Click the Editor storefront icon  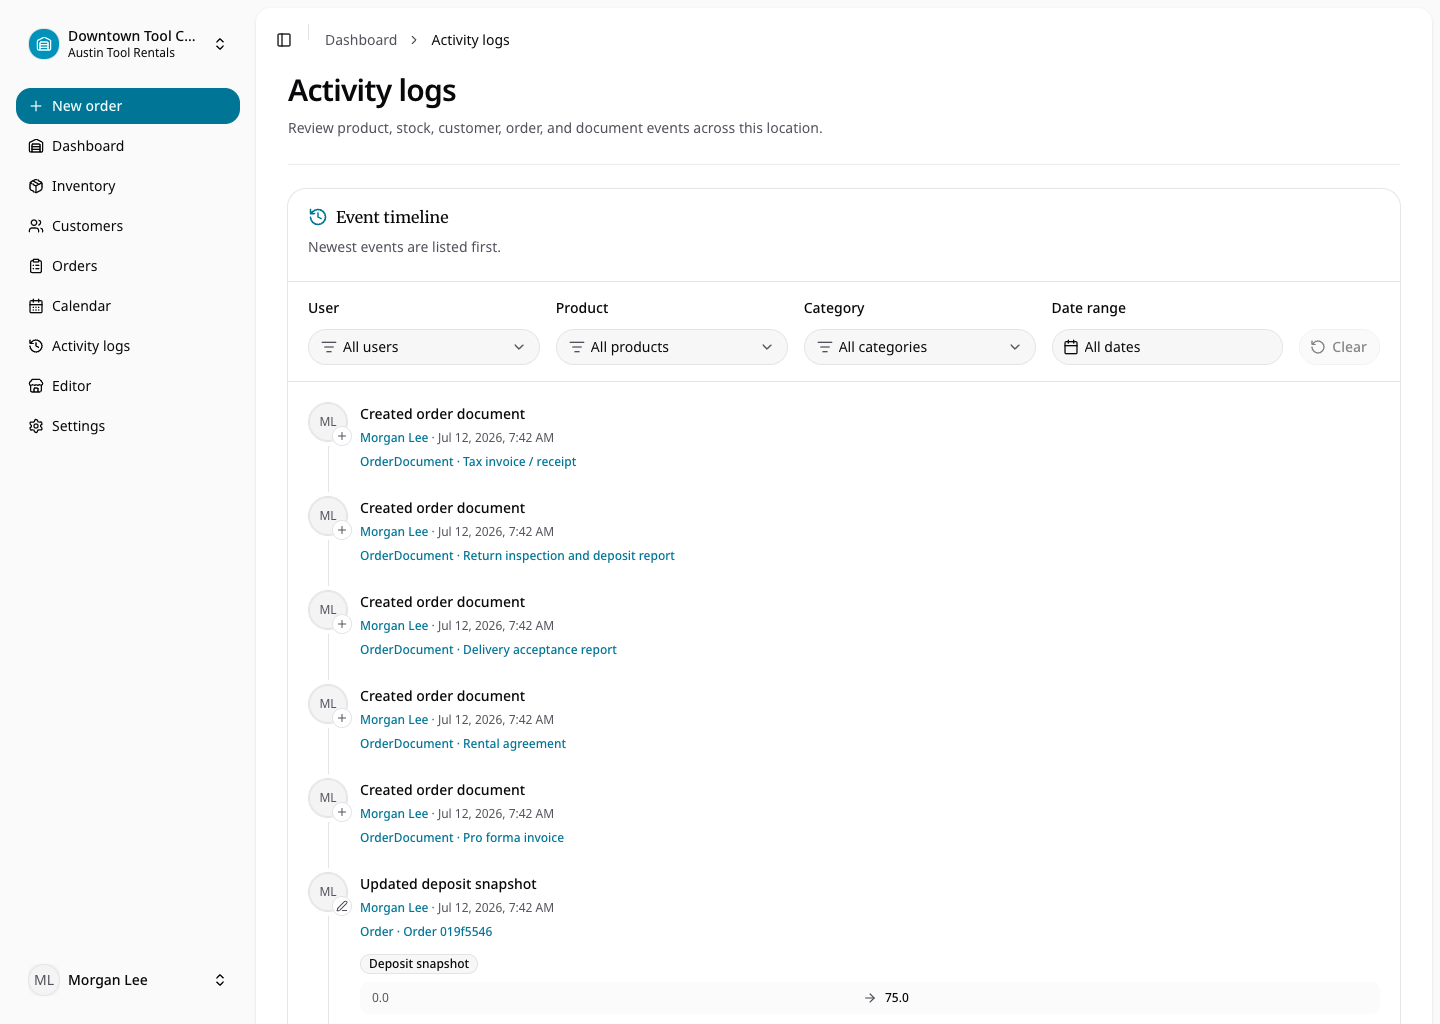(x=36, y=386)
